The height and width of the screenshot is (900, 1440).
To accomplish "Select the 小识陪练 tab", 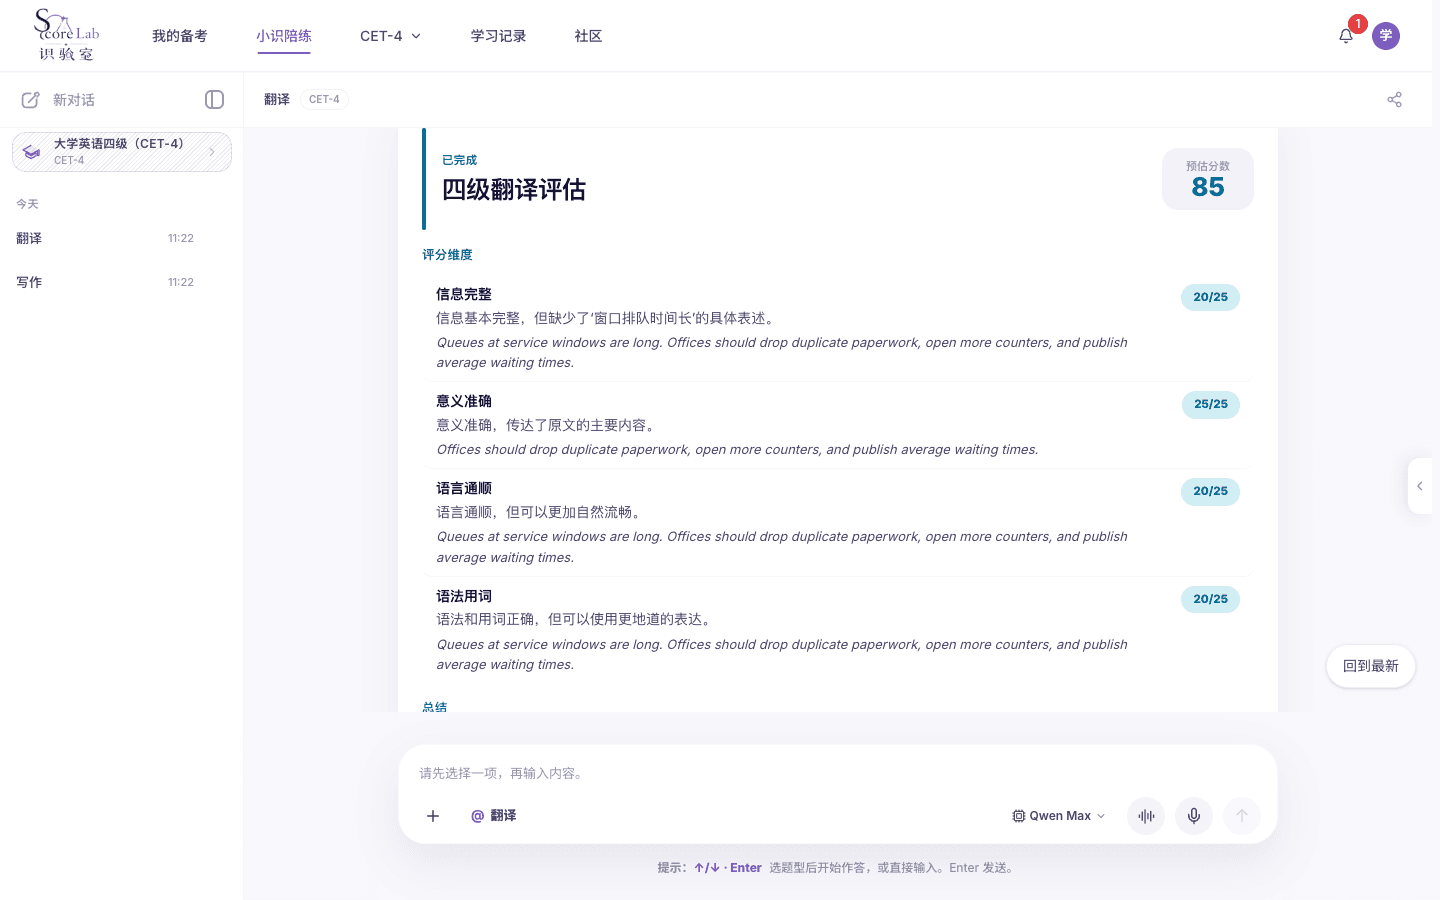I will click(x=284, y=36).
